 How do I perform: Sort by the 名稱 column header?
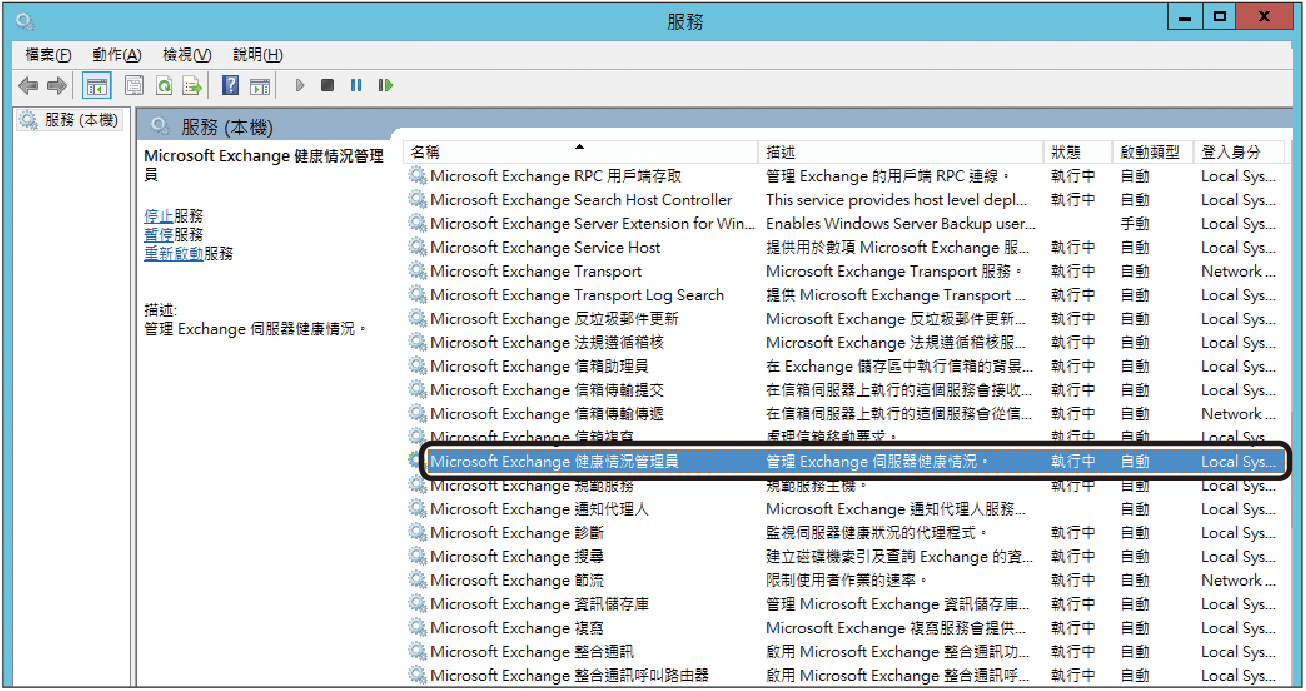[x=580, y=152]
